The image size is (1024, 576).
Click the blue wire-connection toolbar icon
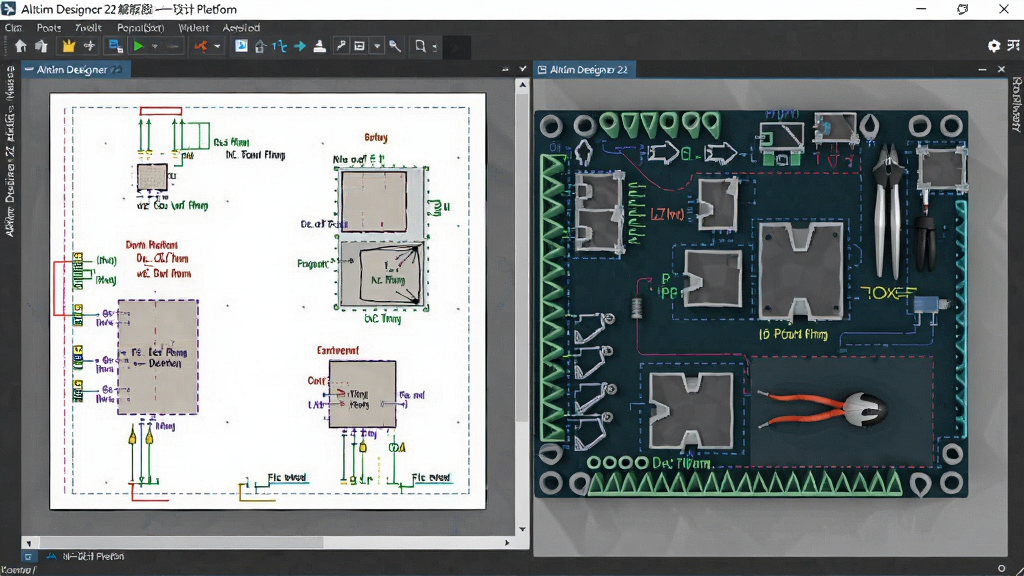click(x=280, y=46)
